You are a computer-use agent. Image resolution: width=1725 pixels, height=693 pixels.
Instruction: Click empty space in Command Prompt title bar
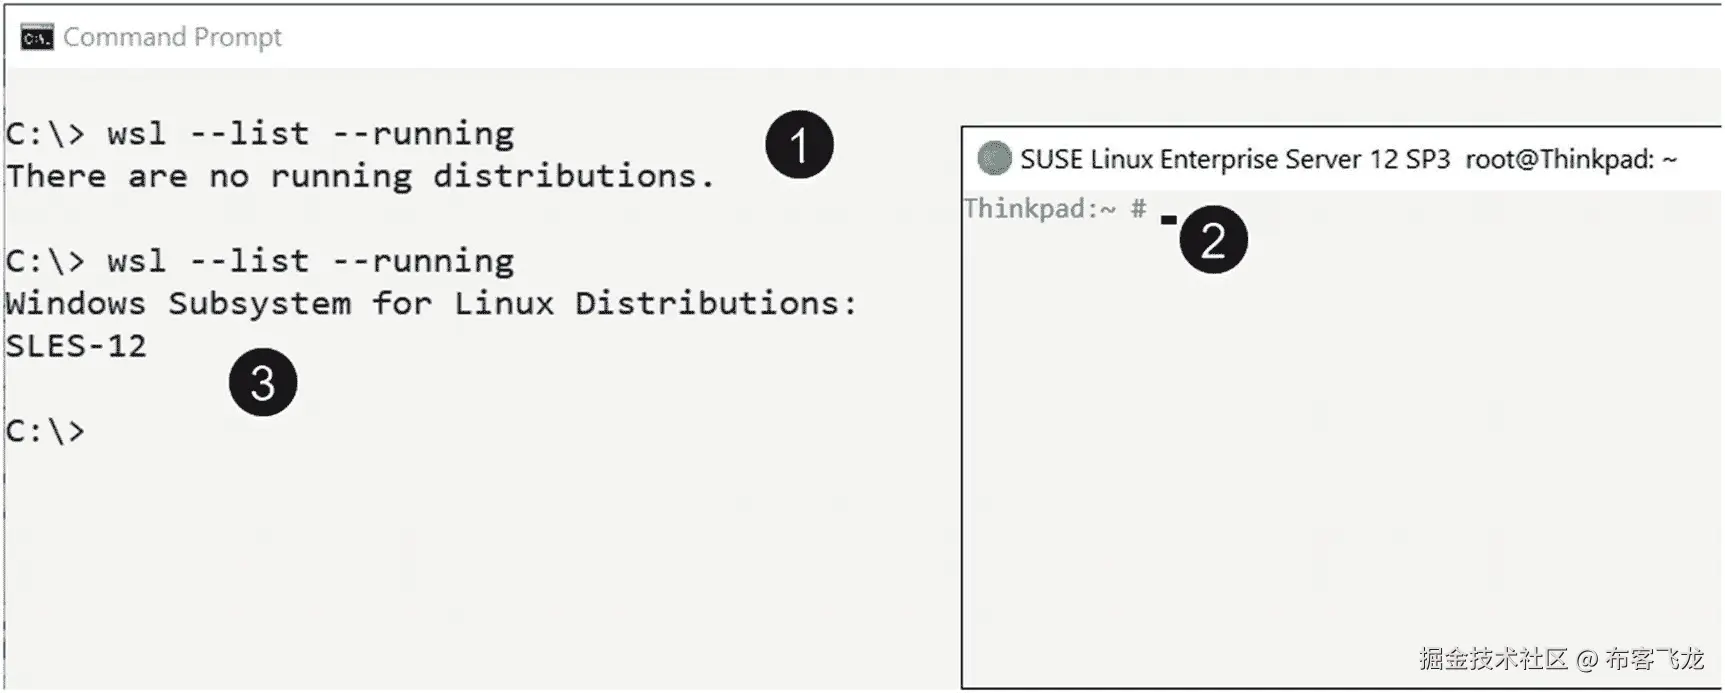coord(900,38)
